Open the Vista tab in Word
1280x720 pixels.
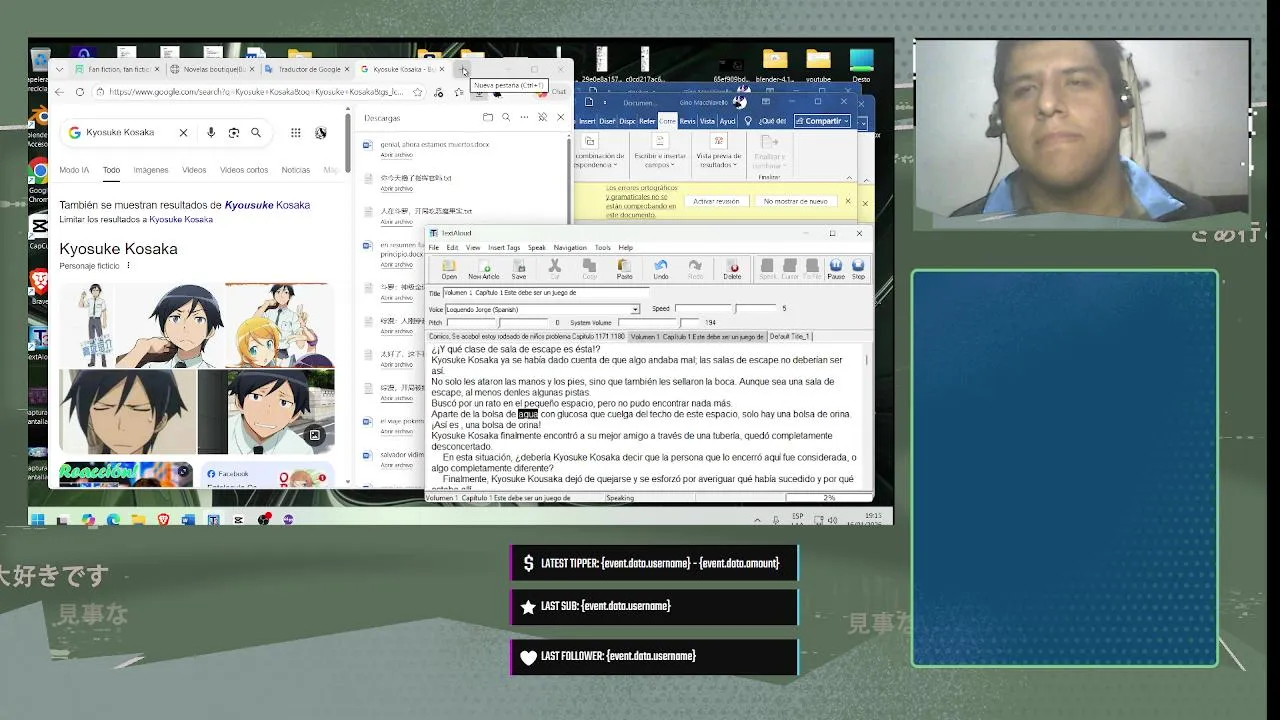tap(707, 121)
